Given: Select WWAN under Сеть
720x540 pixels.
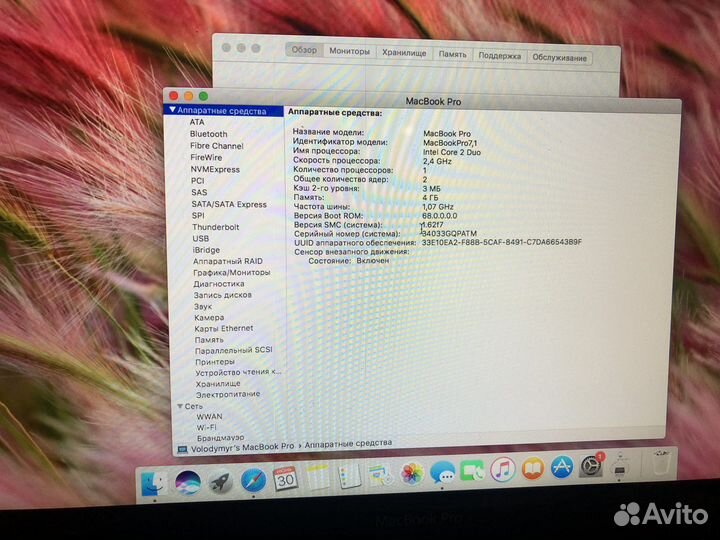Looking at the screenshot, I should coord(209,417).
